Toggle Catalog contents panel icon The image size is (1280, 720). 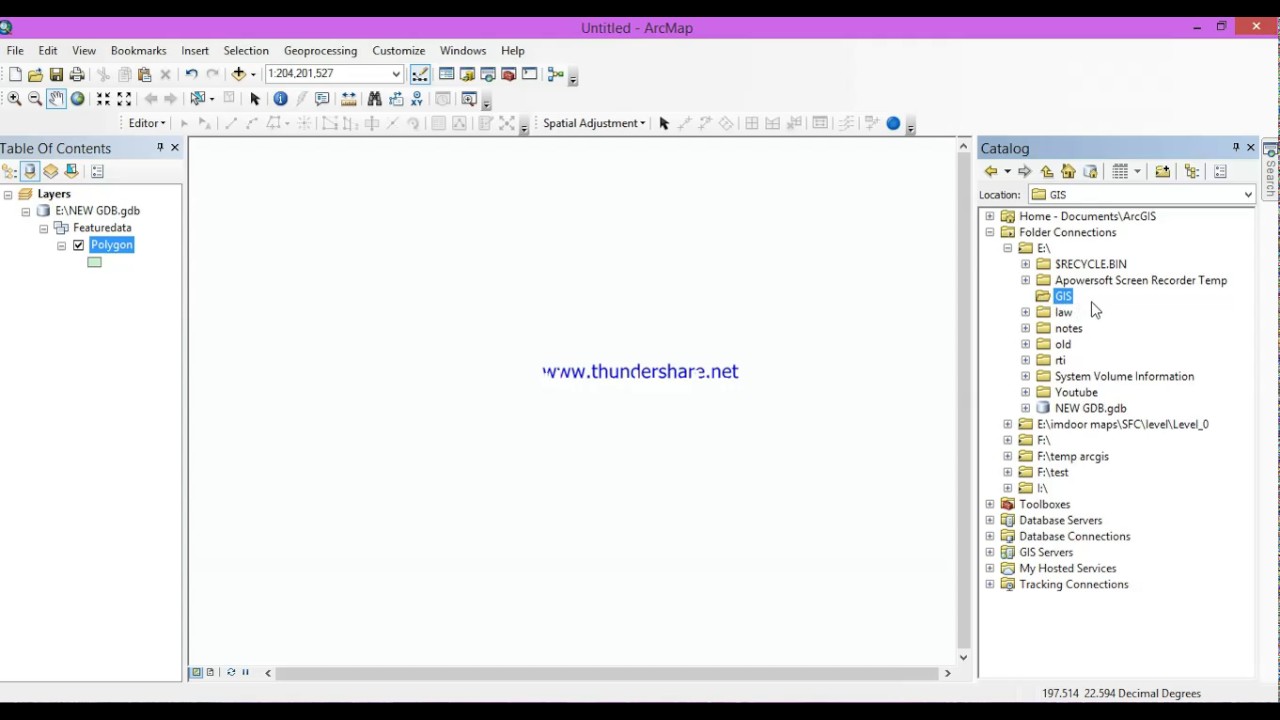[1192, 171]
